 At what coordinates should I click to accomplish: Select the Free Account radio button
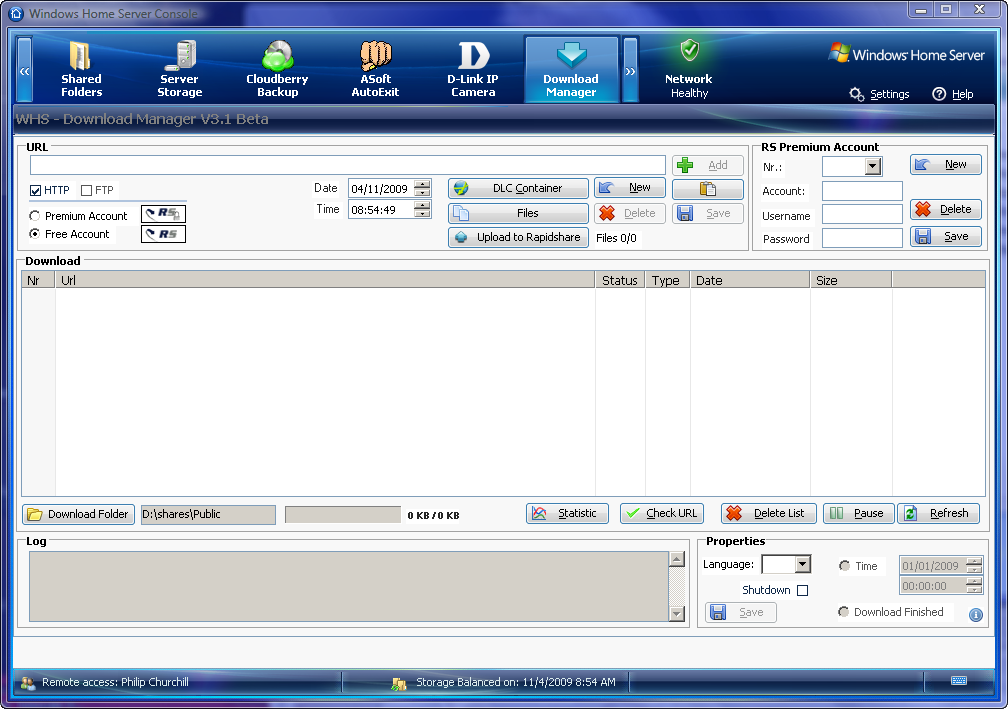coord(35,234)
